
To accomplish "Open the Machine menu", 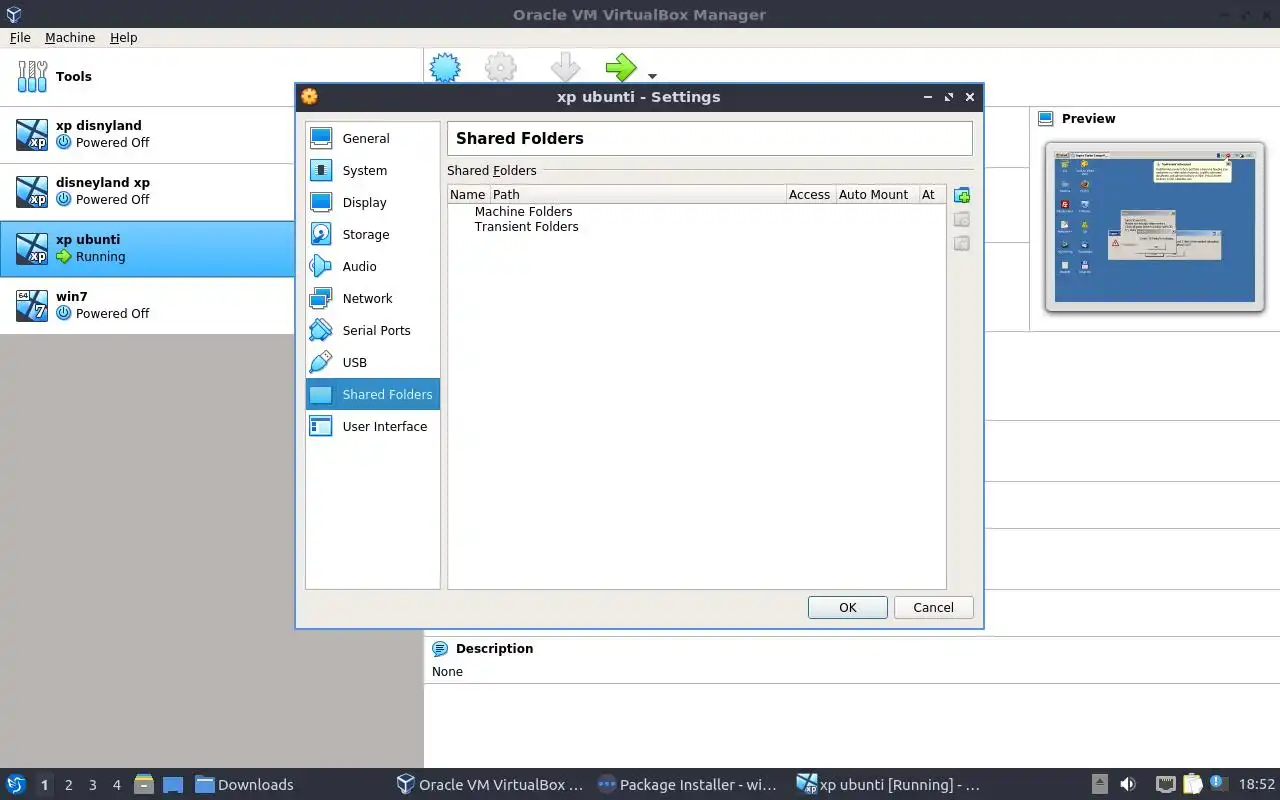I will point(70,37).
